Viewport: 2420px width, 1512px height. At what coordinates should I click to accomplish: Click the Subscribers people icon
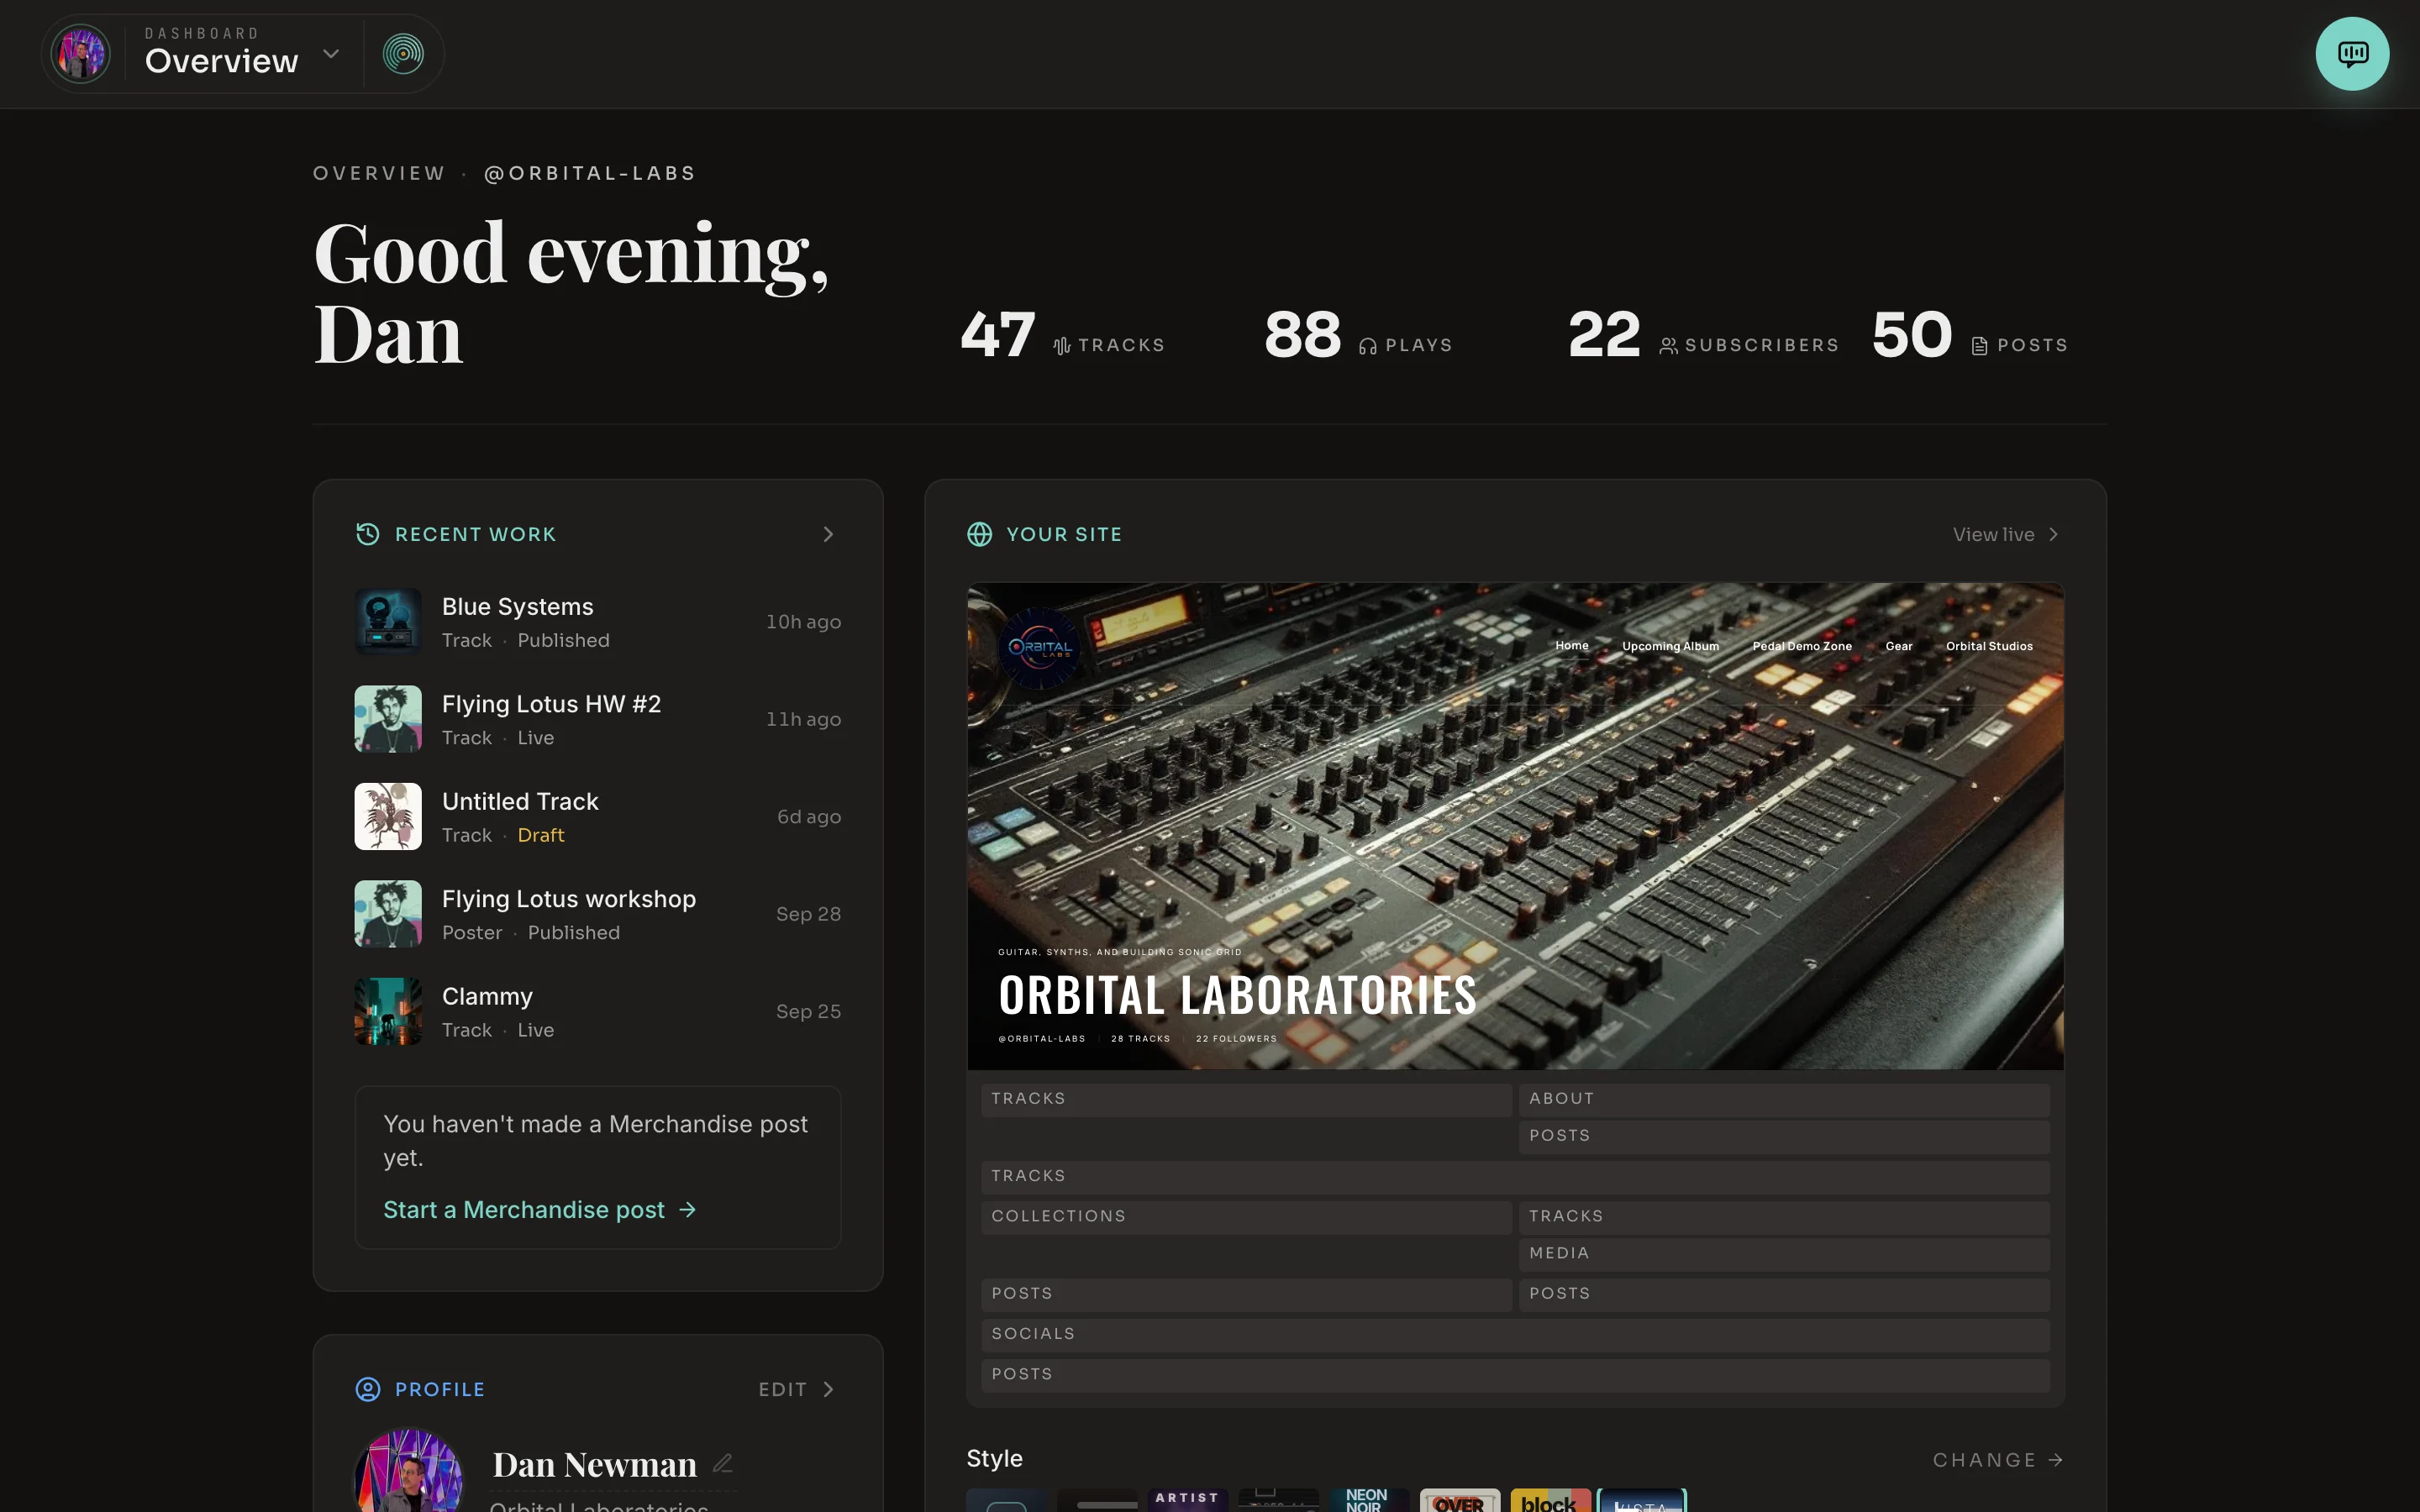click(x=1668, y=346)
